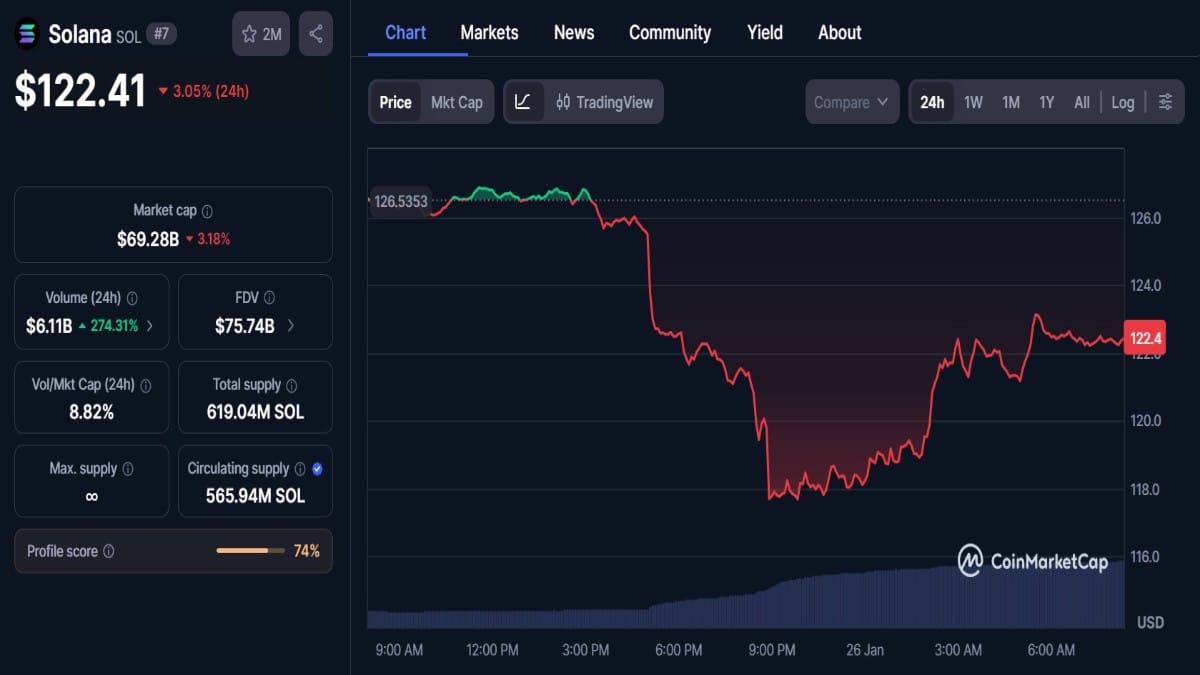Open the Yield tab
1200x675 pixels.
pyautogui.click(x=765, y=33)
